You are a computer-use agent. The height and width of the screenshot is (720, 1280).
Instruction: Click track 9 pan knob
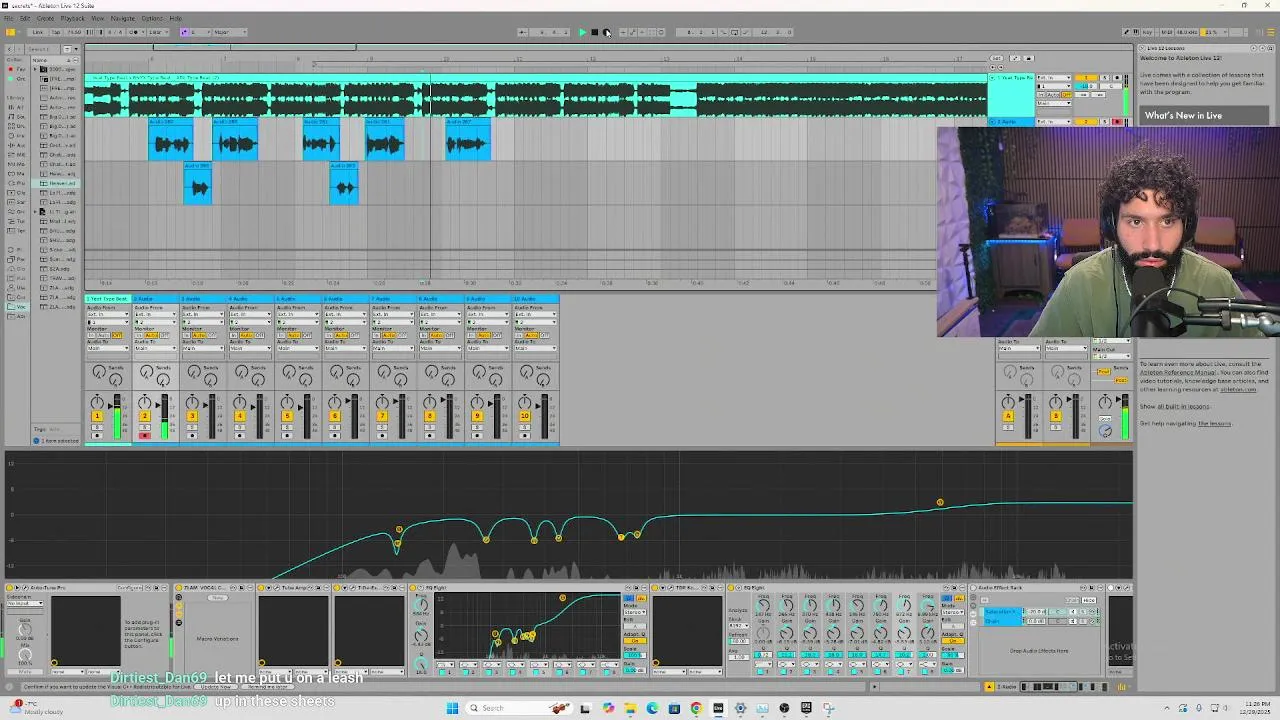tap(478, 402)
